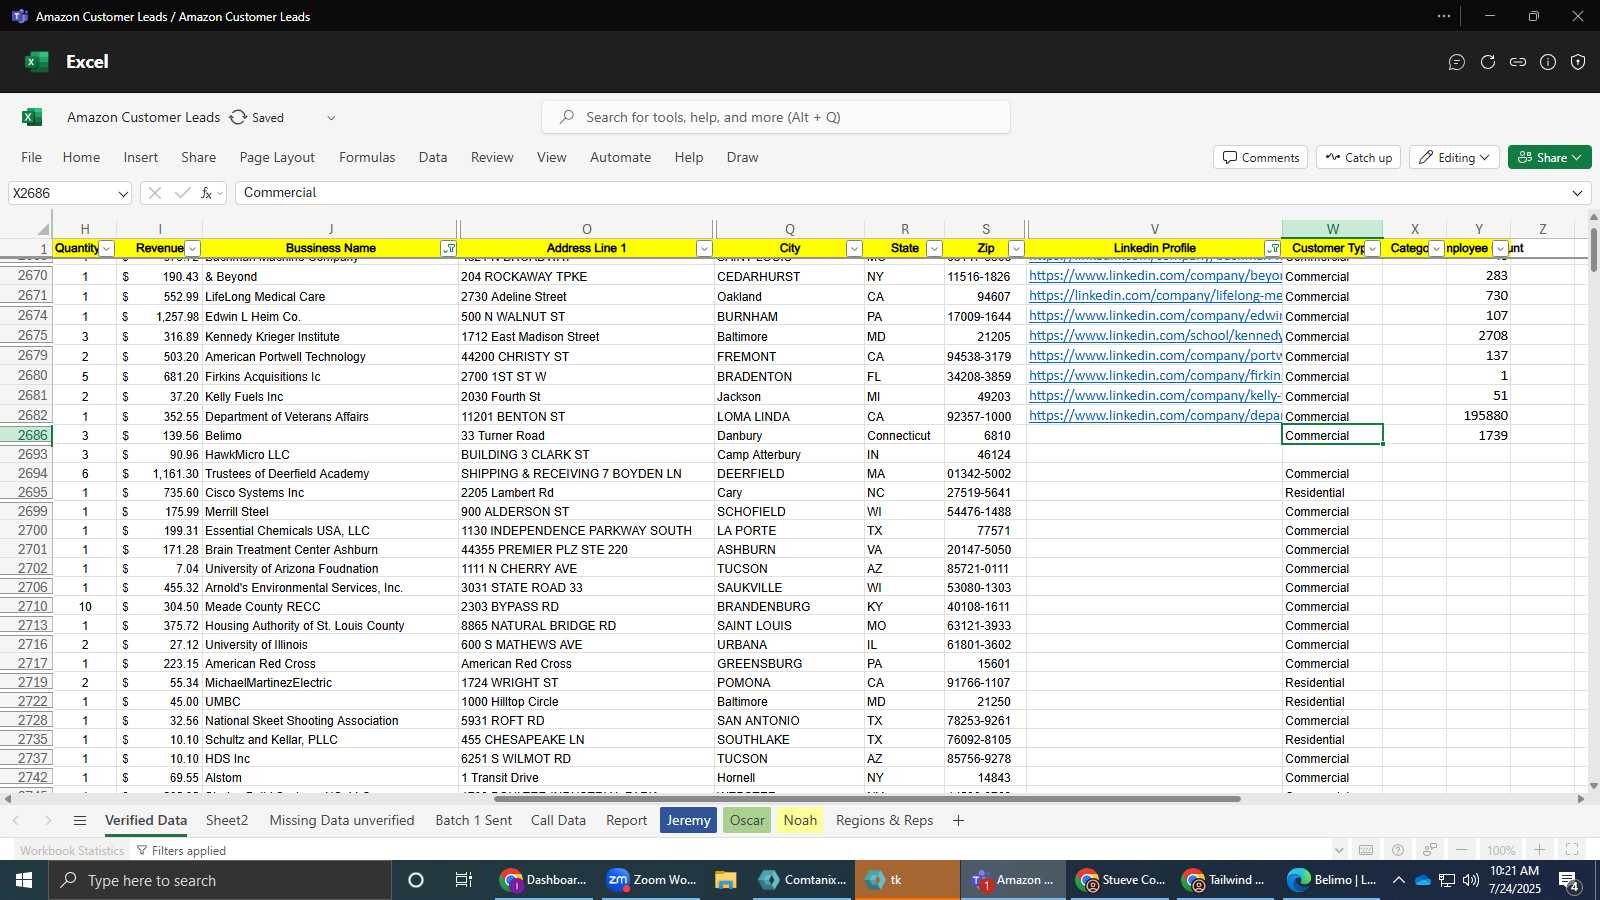Open State column filter dropdown
Screen dimensions: 1600x900
coord(934,248)
